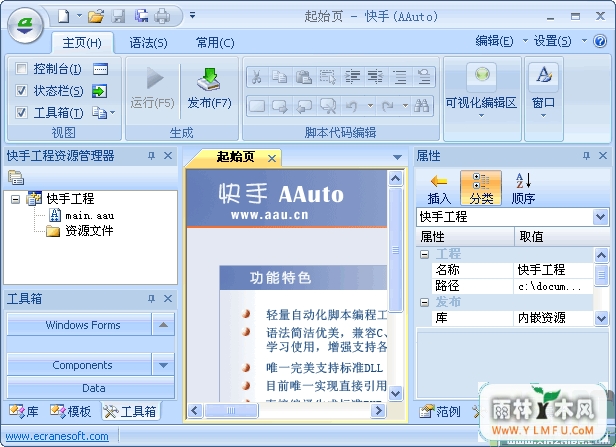This screenshot has width=616, height=447.
Task: Click the project manager toolbar icon
Action: [x=16, y=178]
